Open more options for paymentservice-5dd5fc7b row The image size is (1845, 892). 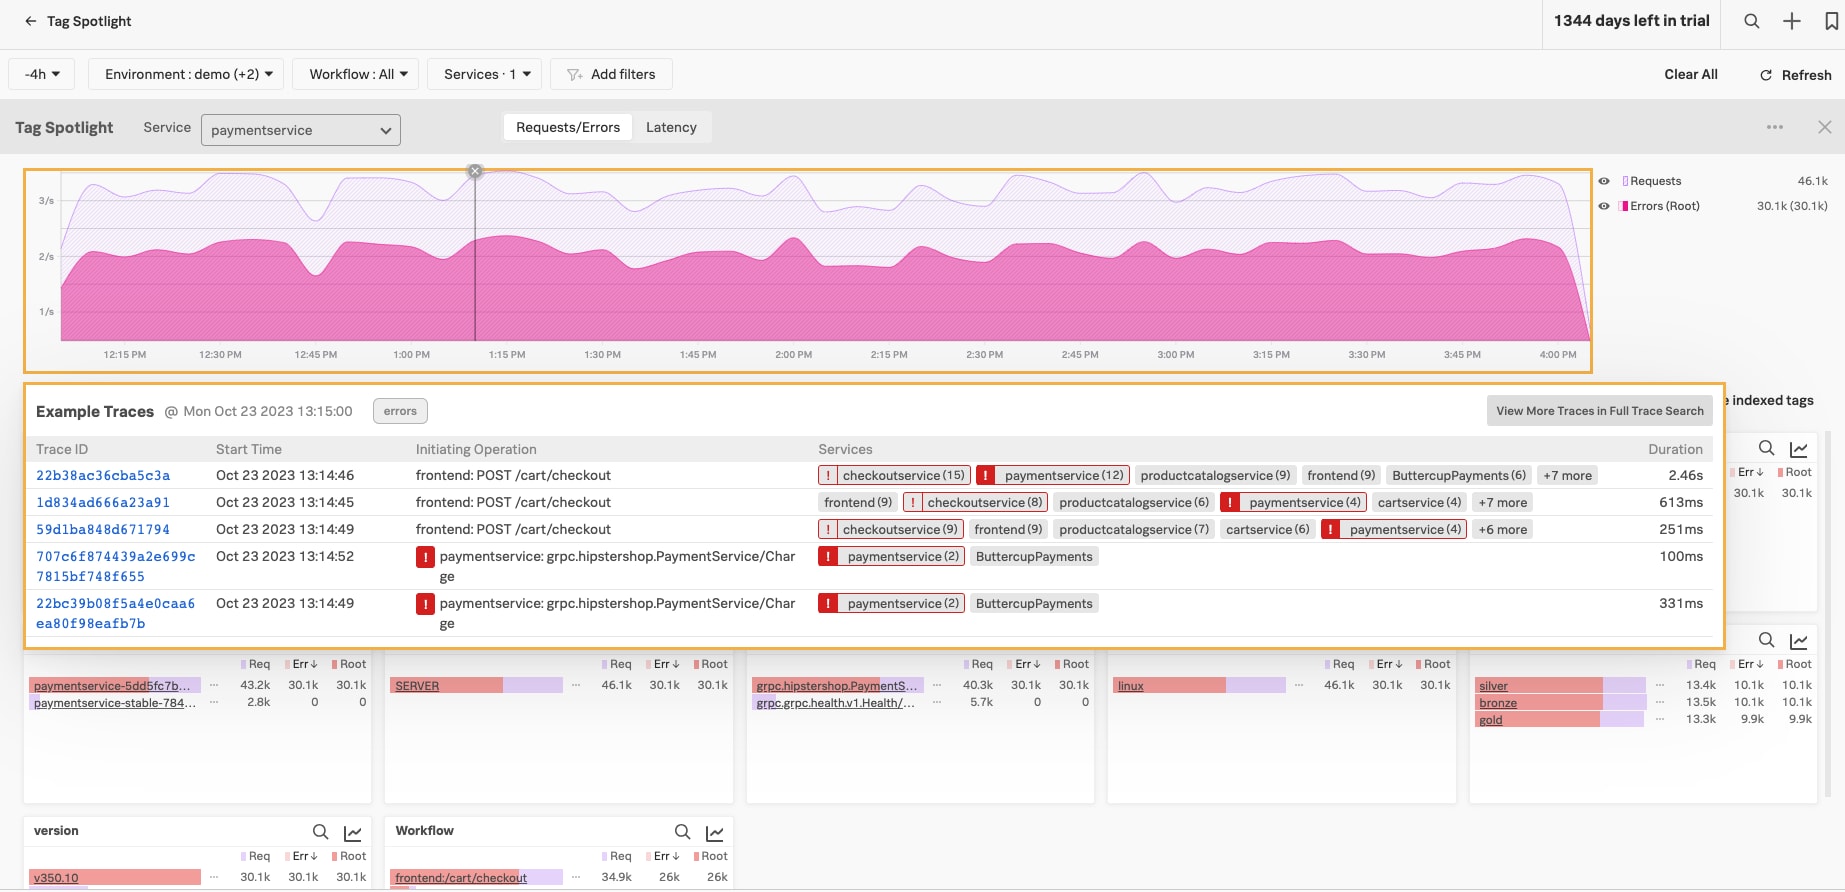(214, 685)
